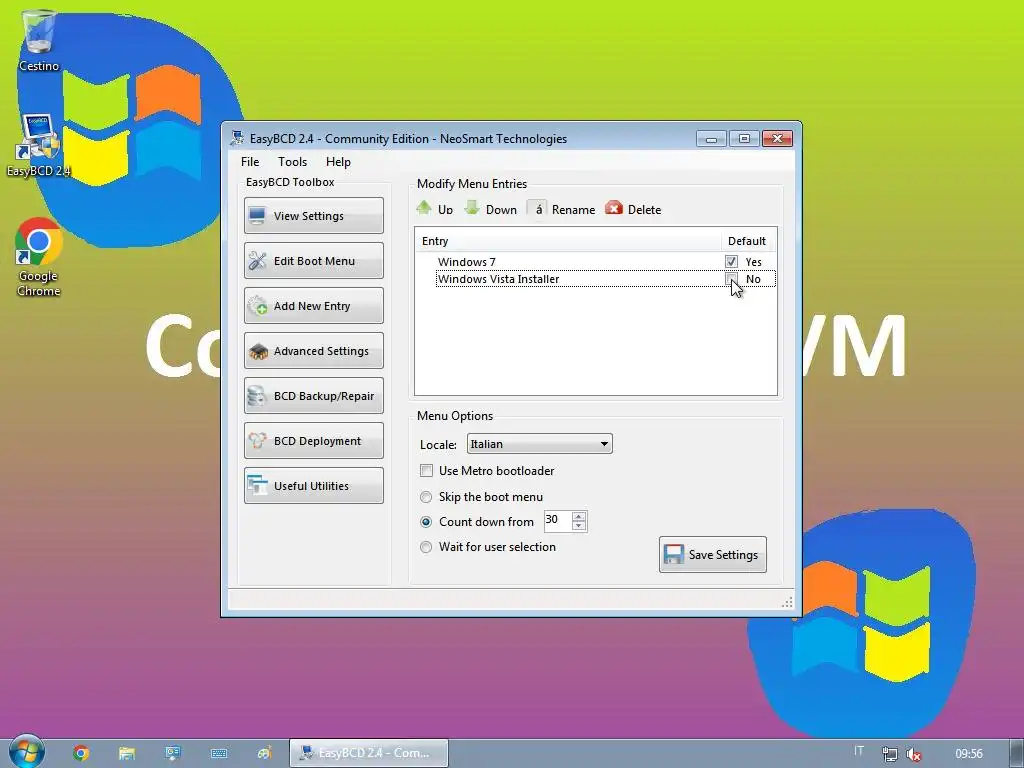
Task: Save Settings with floppy disk button
Action: [x=712, y=554]
